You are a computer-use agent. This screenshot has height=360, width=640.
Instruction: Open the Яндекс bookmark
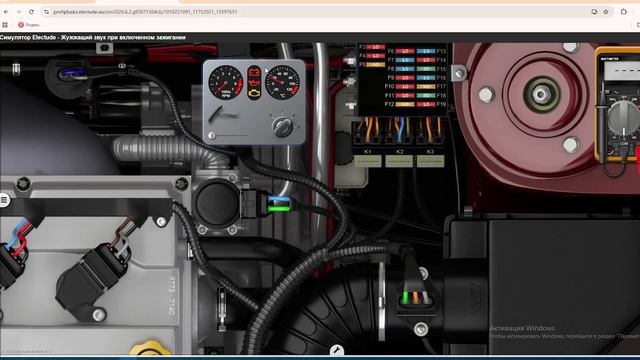[29, 25]
